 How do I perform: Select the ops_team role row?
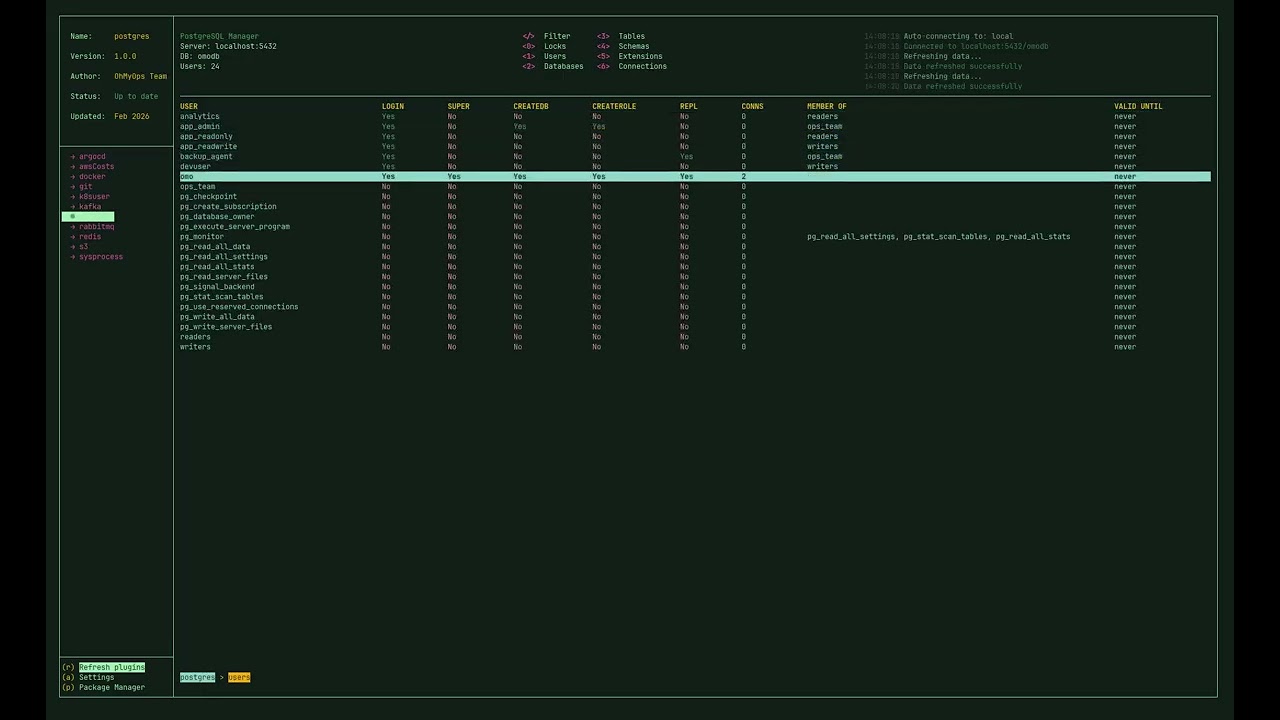point(695,187)
